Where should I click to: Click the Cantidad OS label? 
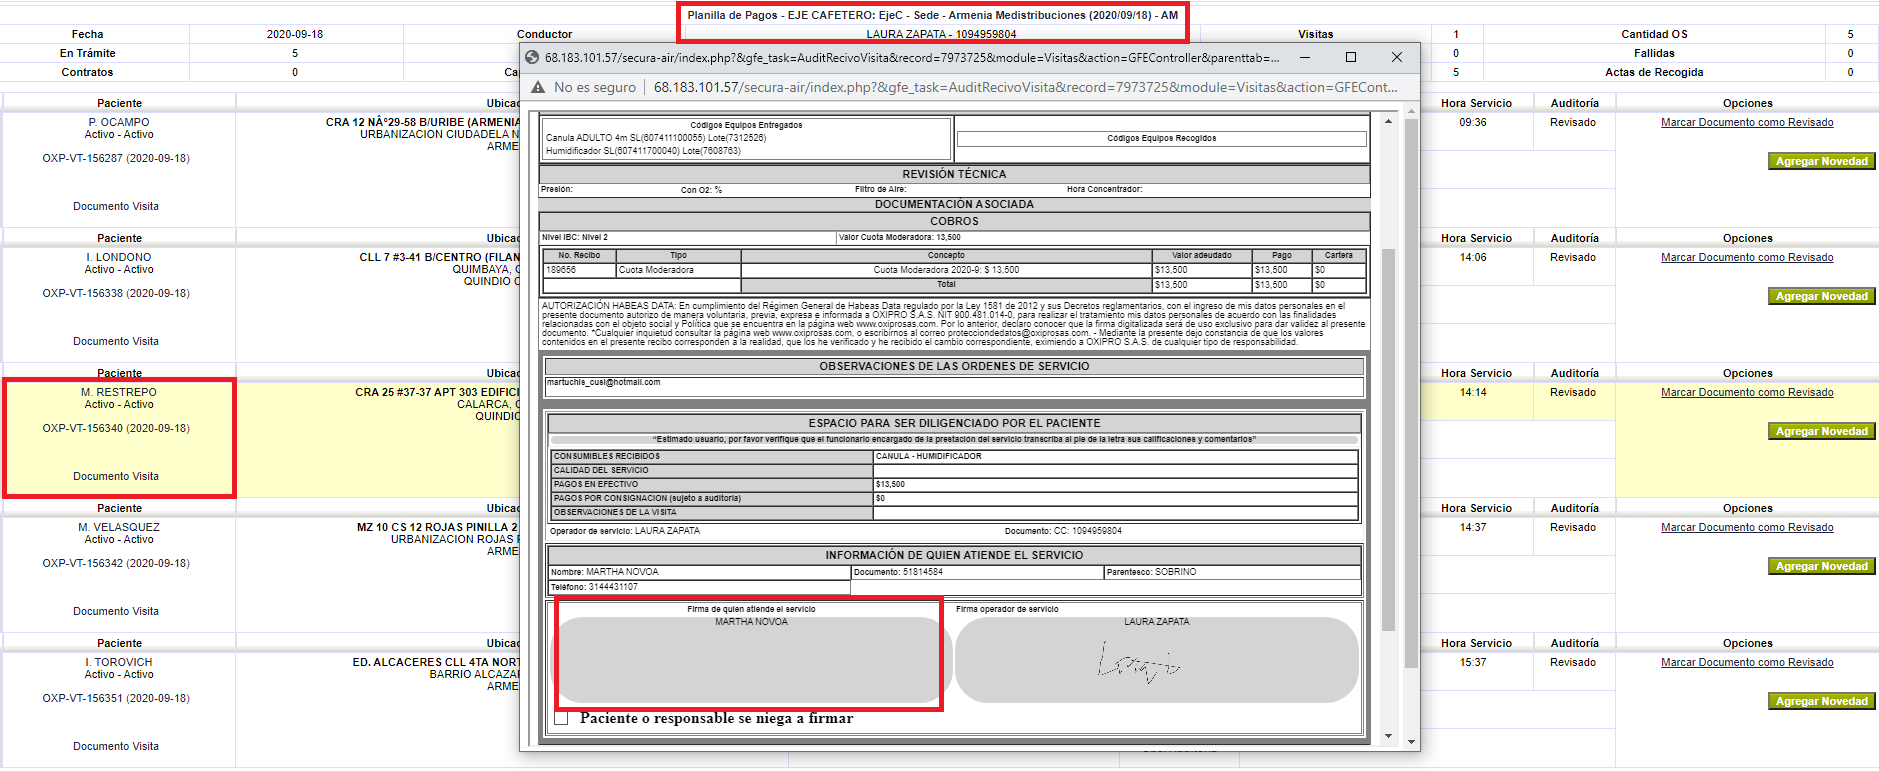1654,34
